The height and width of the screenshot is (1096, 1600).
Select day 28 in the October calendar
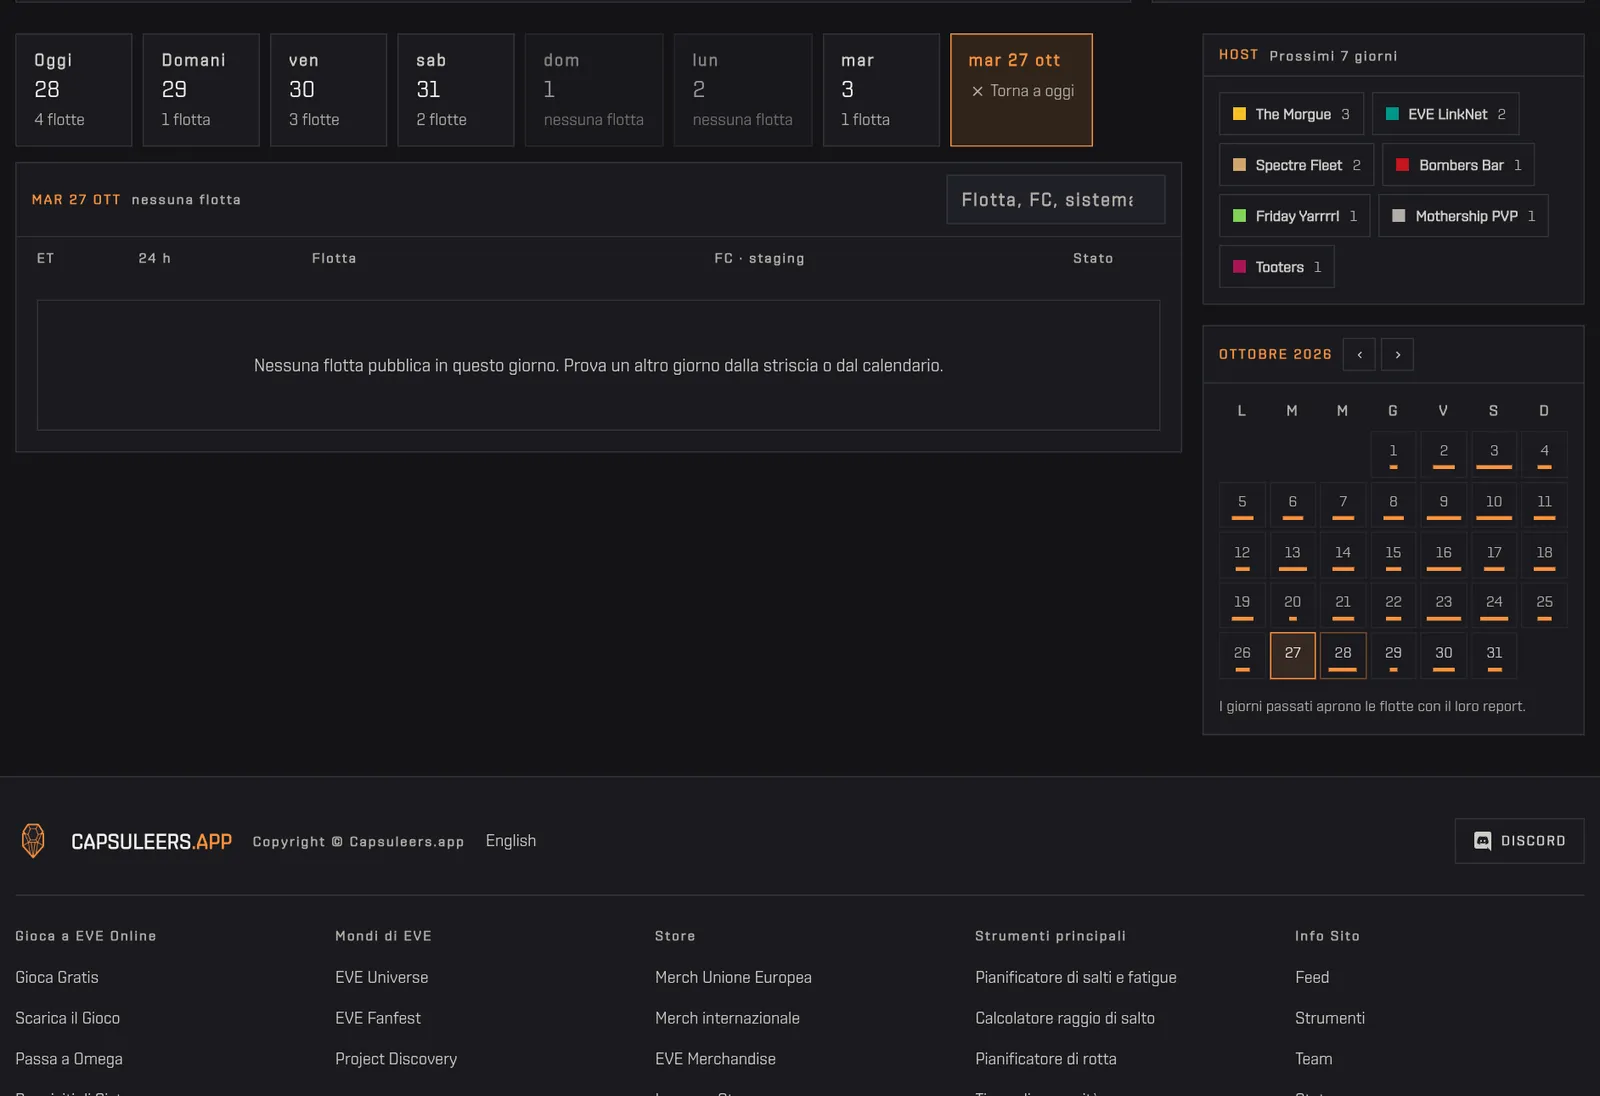[1343, 656]
